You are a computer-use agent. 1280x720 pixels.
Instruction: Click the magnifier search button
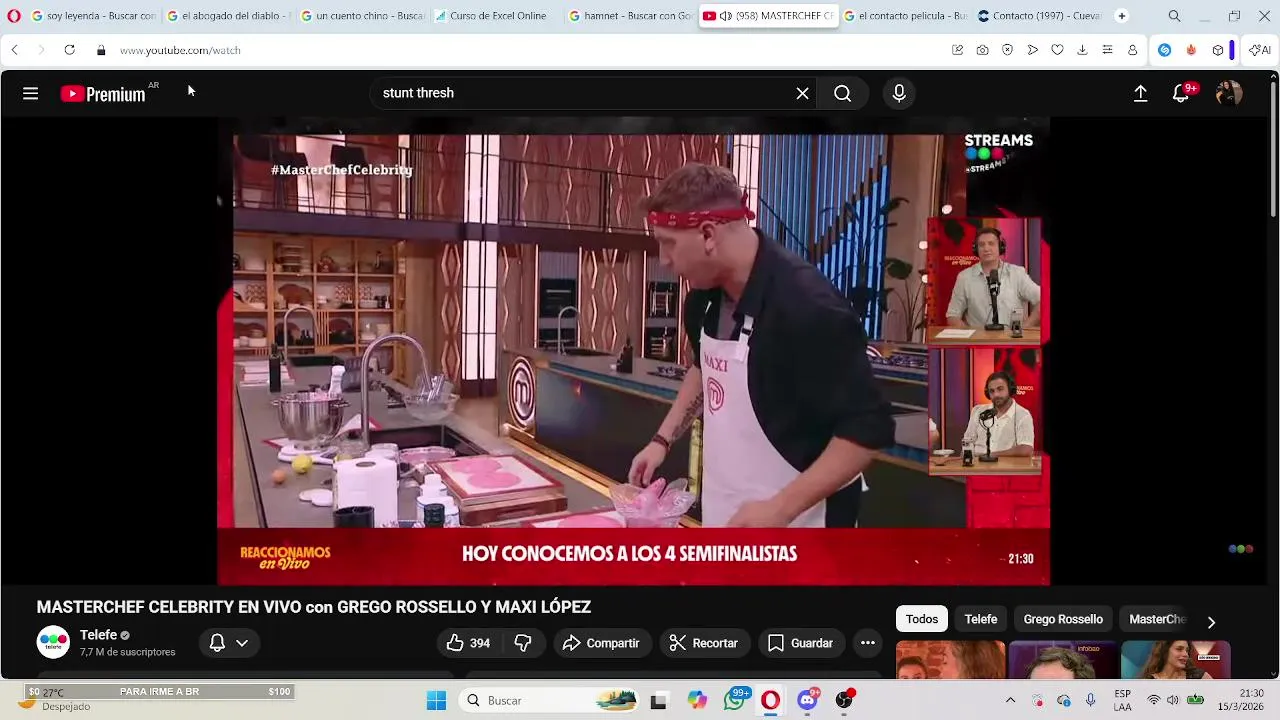click(843, 93)
